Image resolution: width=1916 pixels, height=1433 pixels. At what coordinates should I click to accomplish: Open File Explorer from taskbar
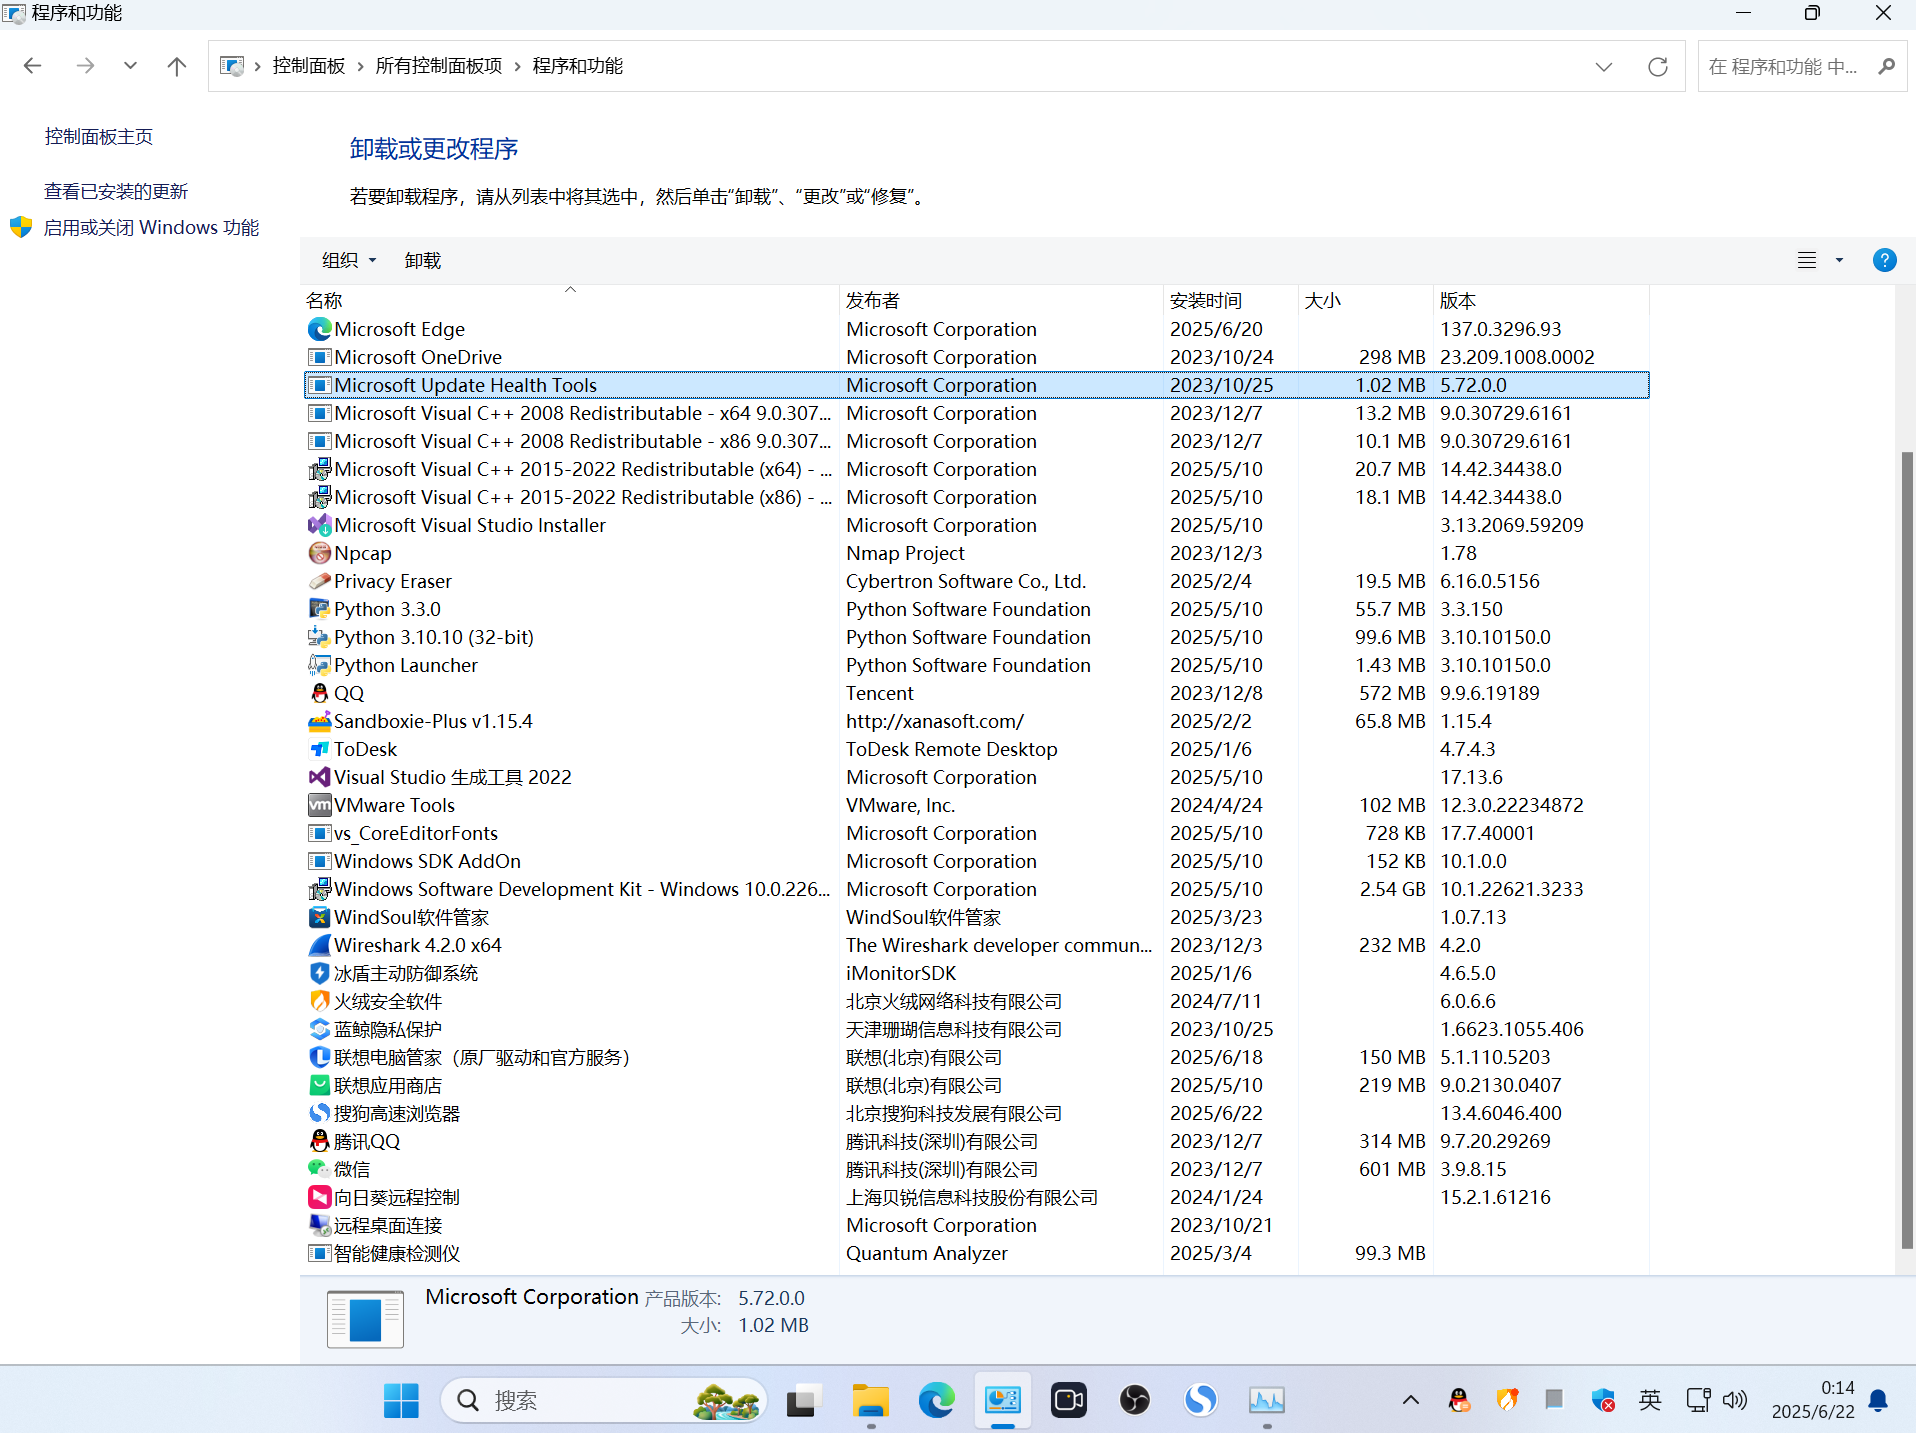[870, 1400]
